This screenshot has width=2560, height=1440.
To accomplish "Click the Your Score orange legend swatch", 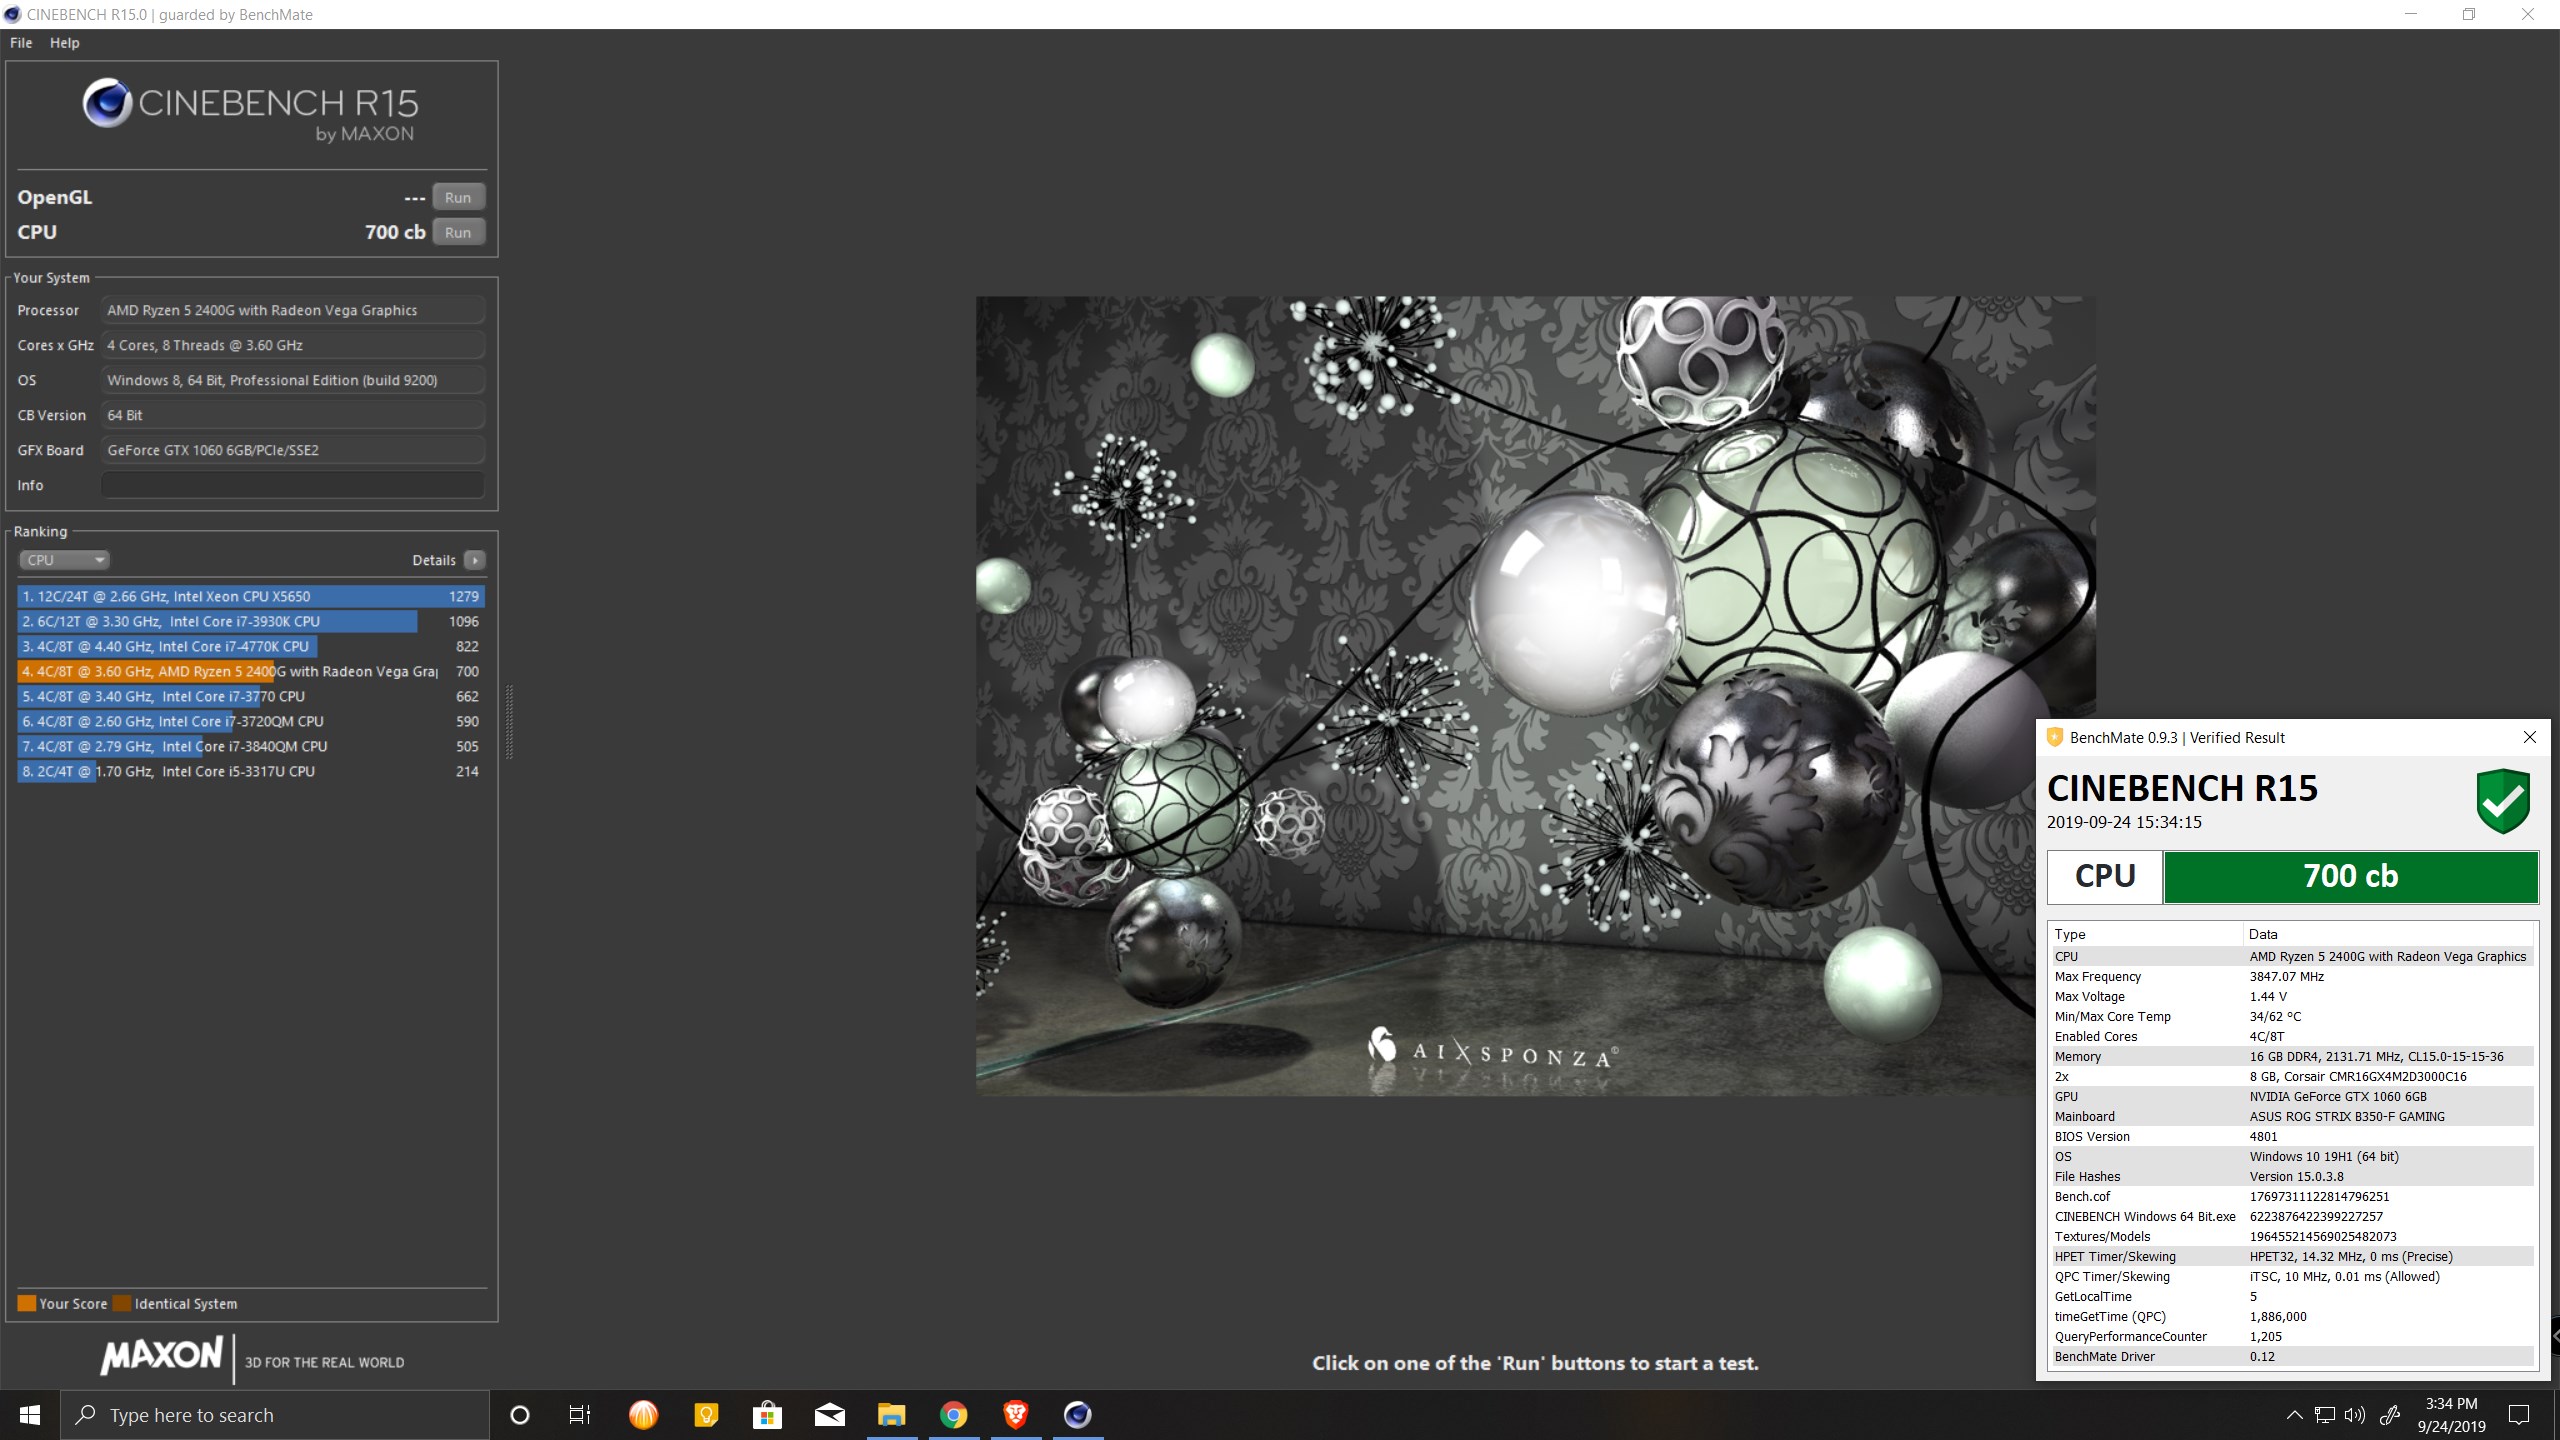I will 27,1303.
